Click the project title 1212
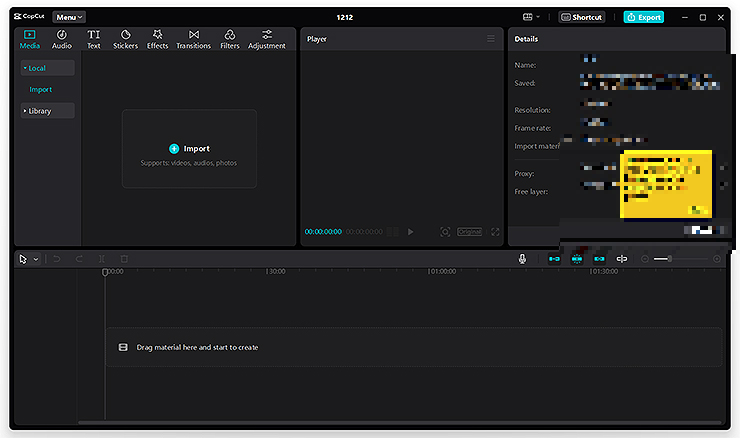Screen dimensions: 740x438 (x=345, y=17)
